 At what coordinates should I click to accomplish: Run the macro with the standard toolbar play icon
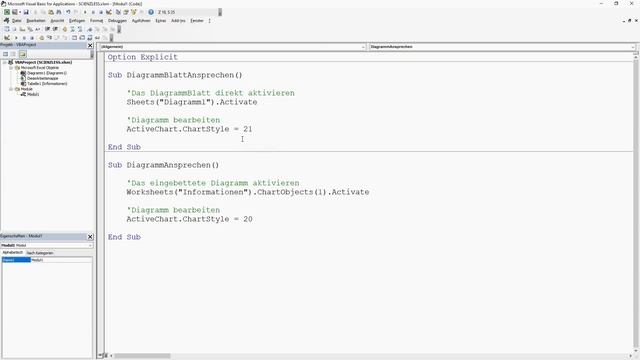(85, 12)
